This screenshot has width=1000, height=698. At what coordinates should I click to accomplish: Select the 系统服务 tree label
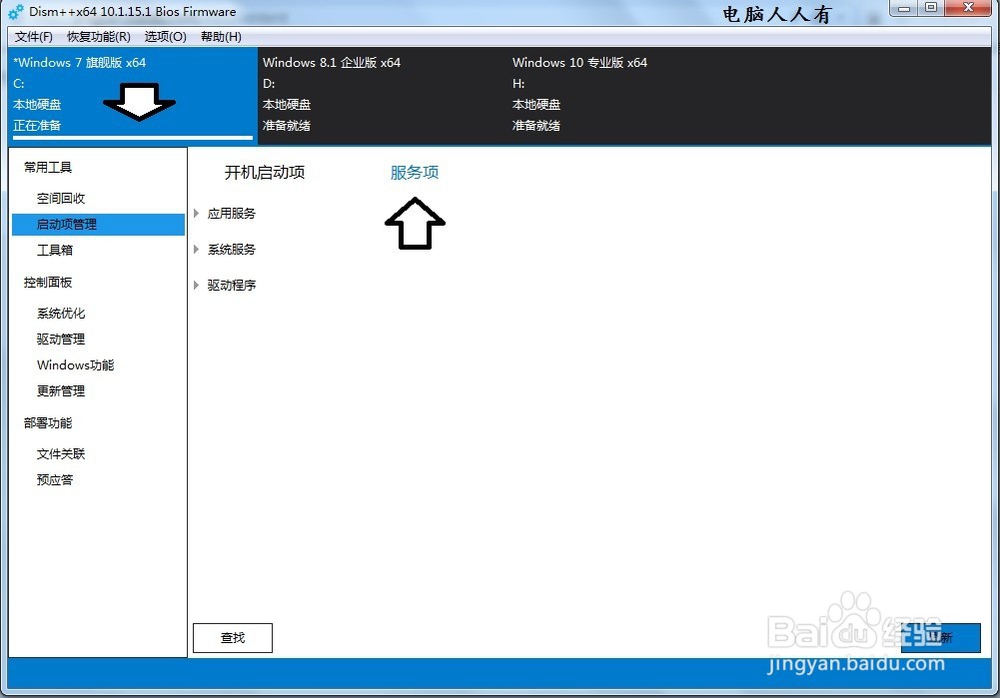(x=232, y=249)
